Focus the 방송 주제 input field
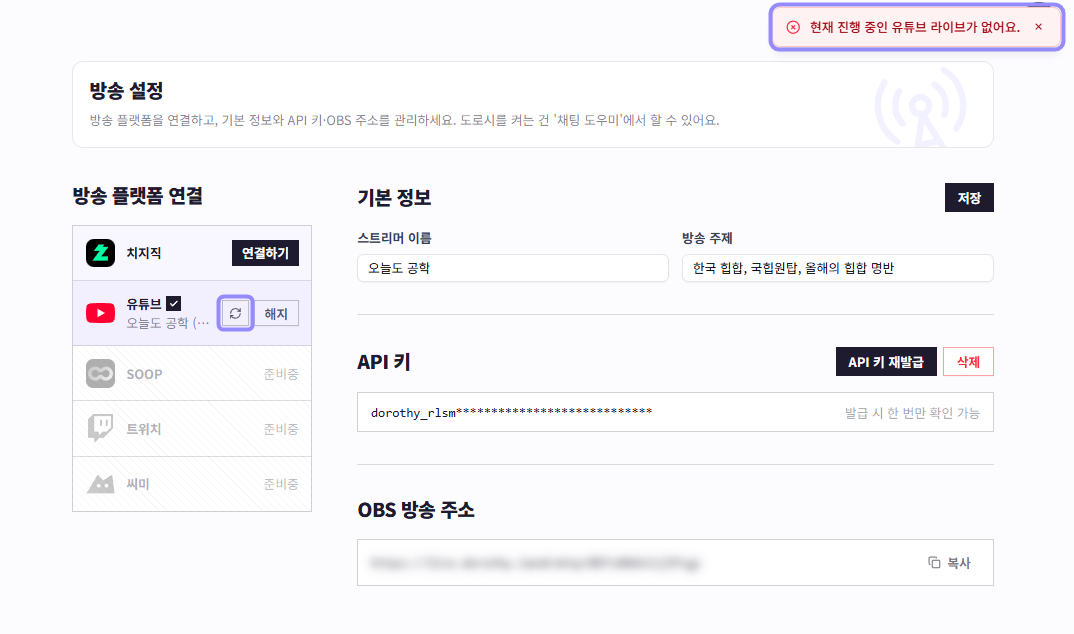 838,268
